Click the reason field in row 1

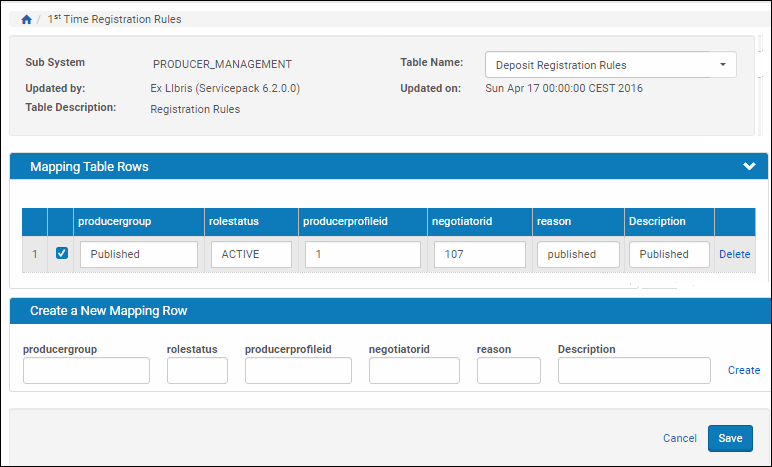pyautogui.click(x=578, y=254)
